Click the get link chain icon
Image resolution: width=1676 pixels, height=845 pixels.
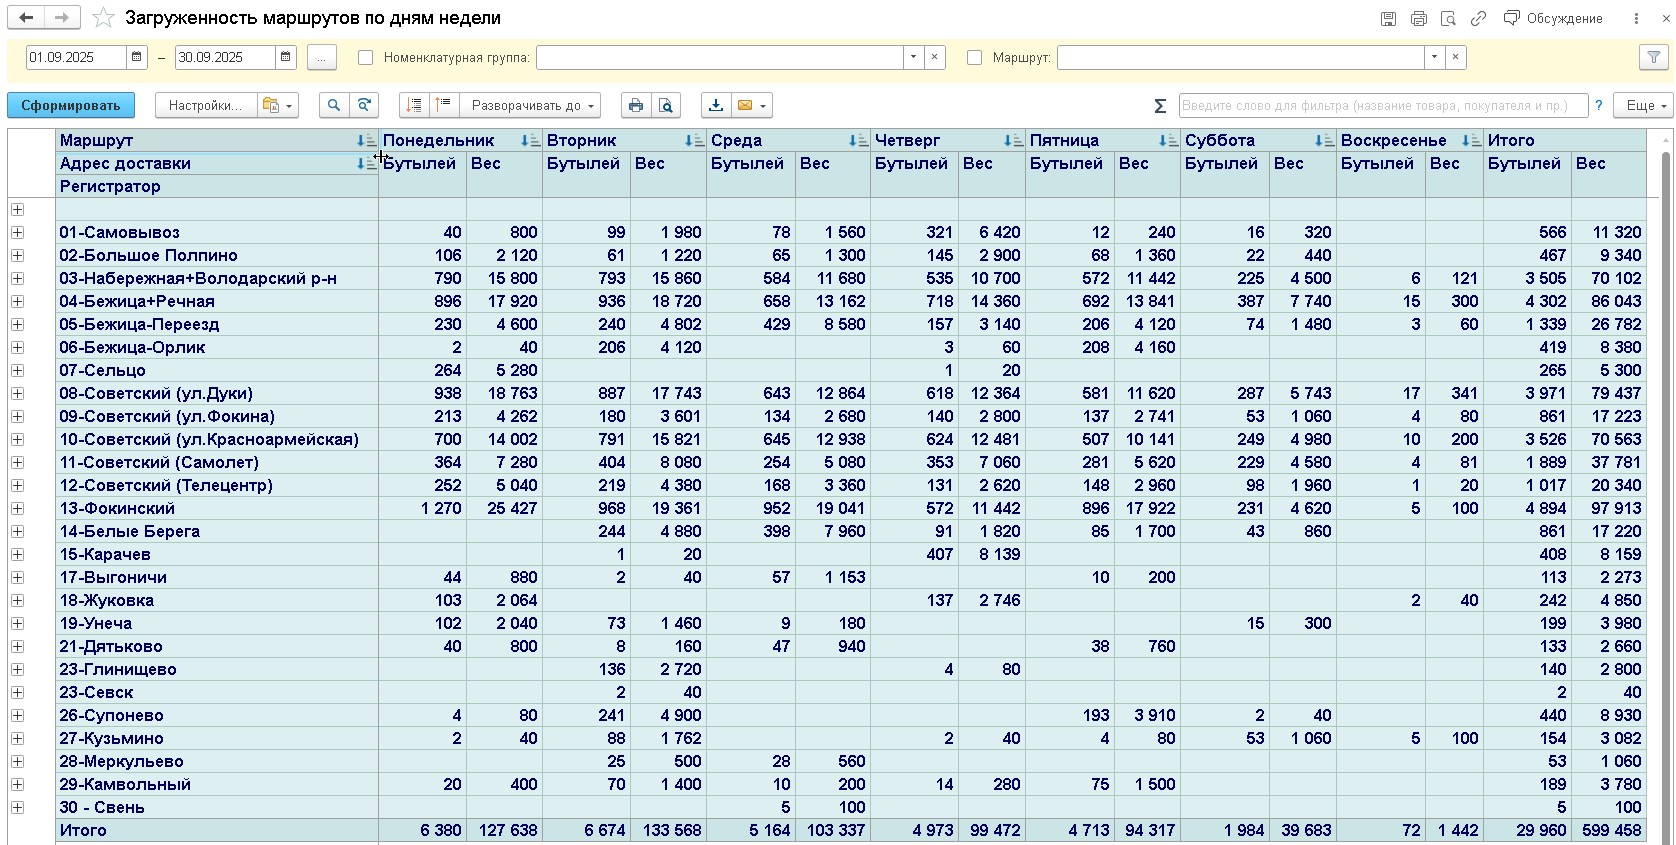click(x=1478, y=18)
